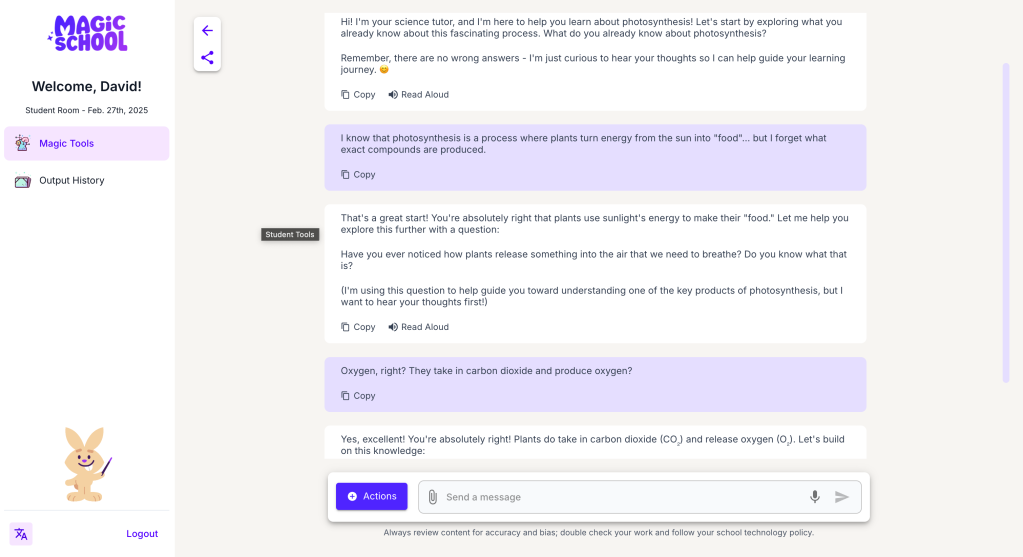Open Output History in the sidebar
The image size is (1023, 557).
71,181
